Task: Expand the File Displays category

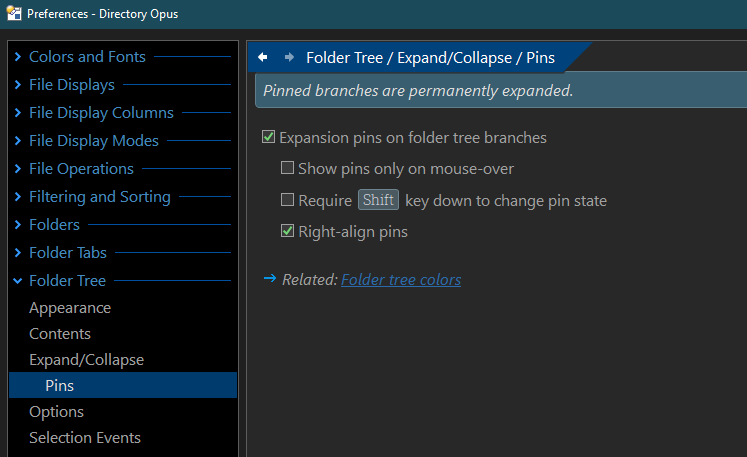Action: pyautogui.click(x=18, y=85)
